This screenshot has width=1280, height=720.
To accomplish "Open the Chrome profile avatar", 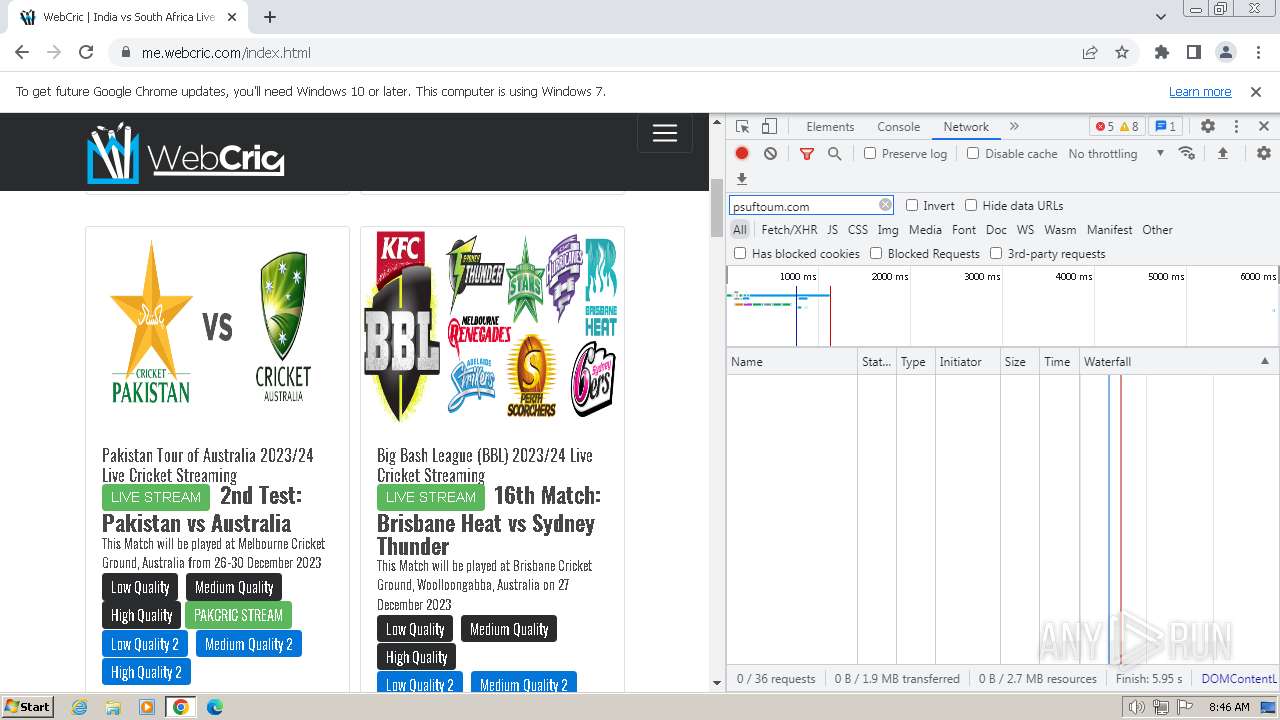I will [1225, 52].
